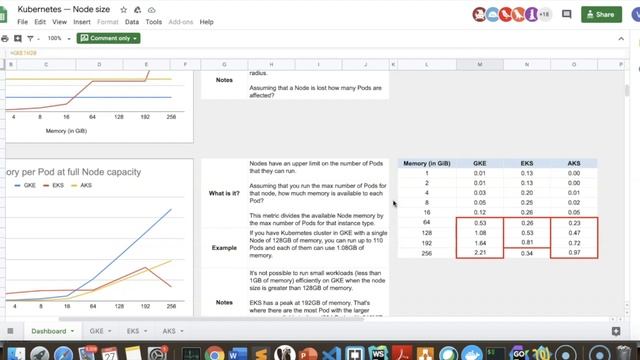Image resolution: width=640 pixels, height=360 pixels.
Task: Open Launchpad rocket in the dock
Action: point(40,353)
